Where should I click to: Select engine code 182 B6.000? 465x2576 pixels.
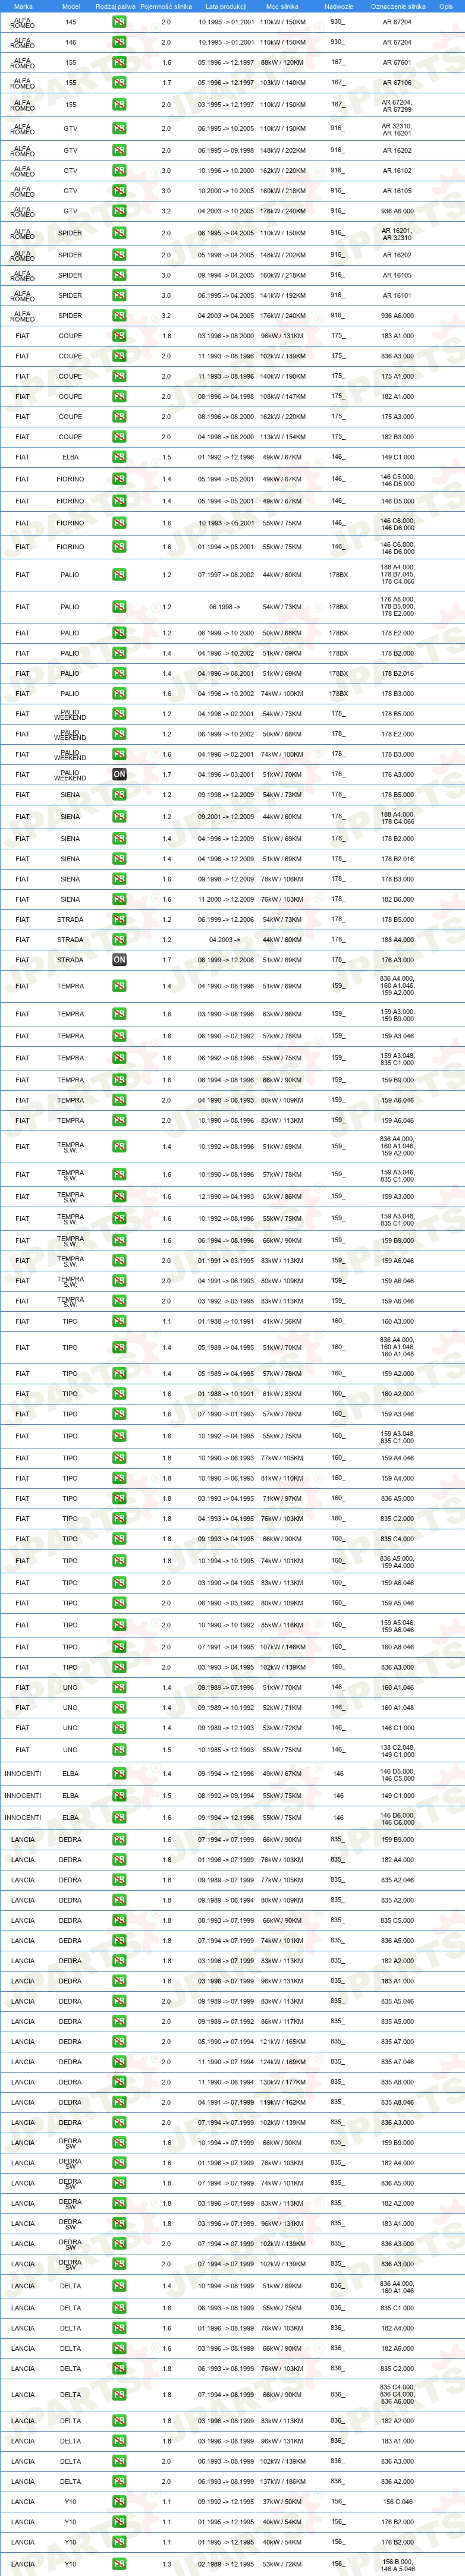pyautogui.click(x=397, y=899)
